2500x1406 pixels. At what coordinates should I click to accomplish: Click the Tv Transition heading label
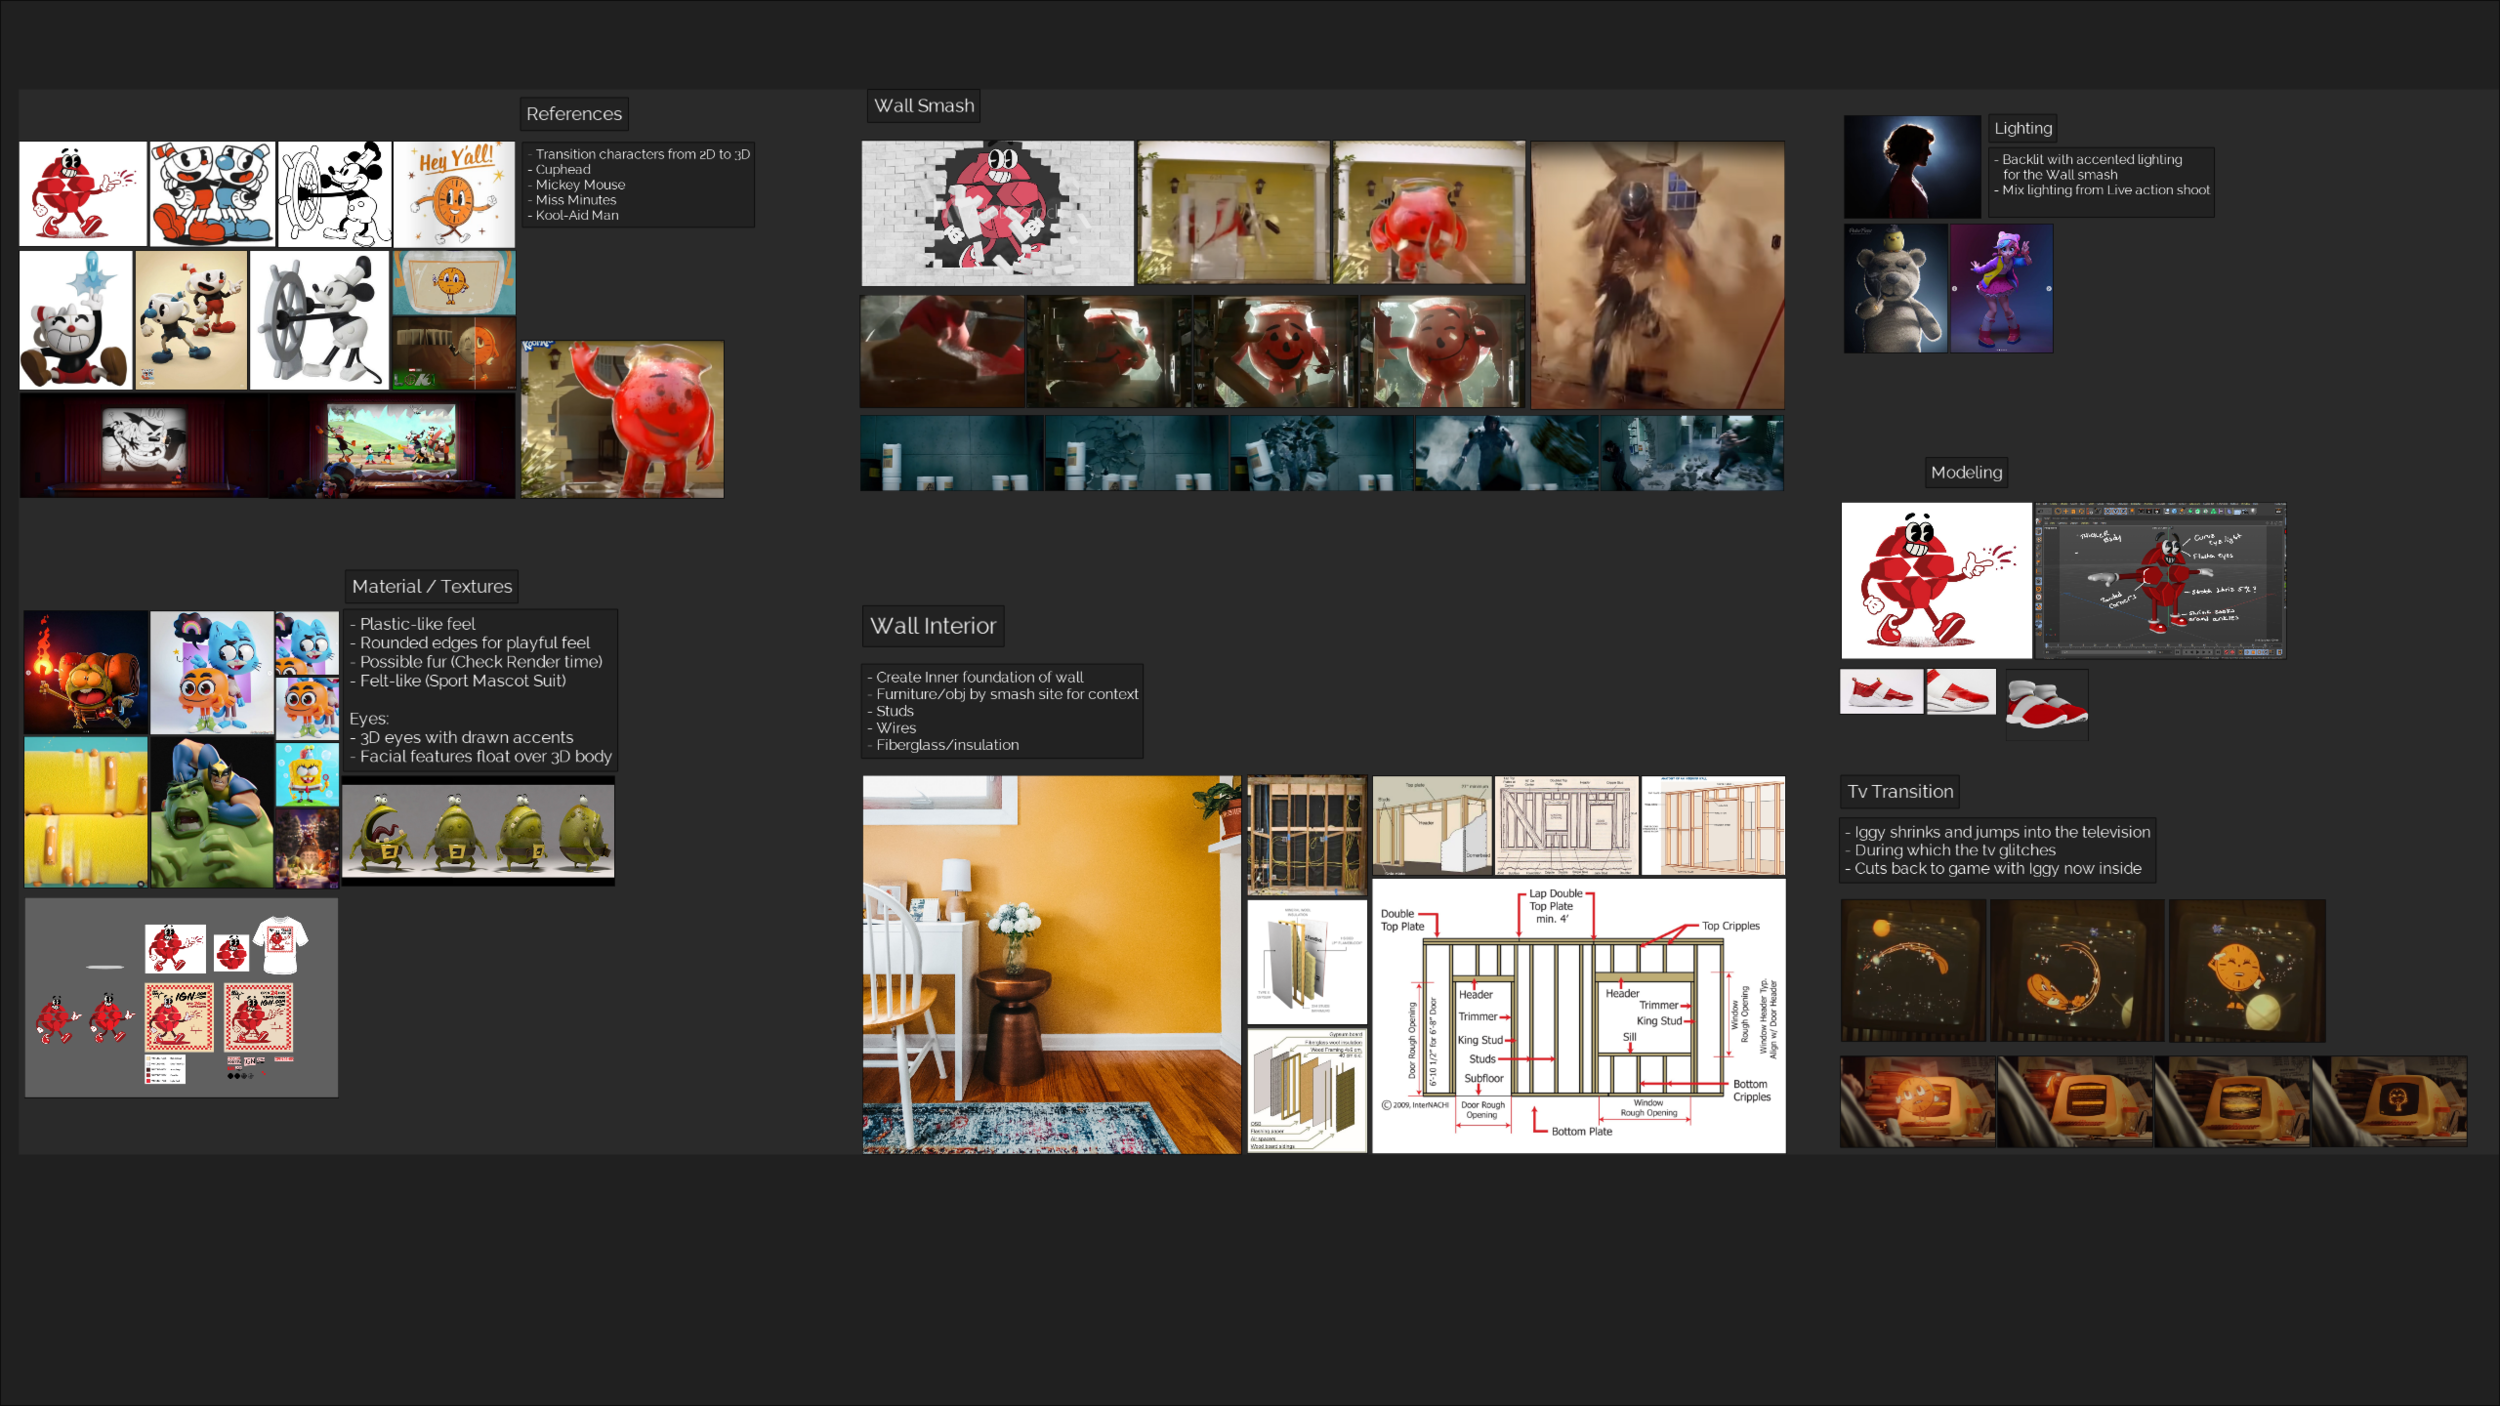[1899, 792]
